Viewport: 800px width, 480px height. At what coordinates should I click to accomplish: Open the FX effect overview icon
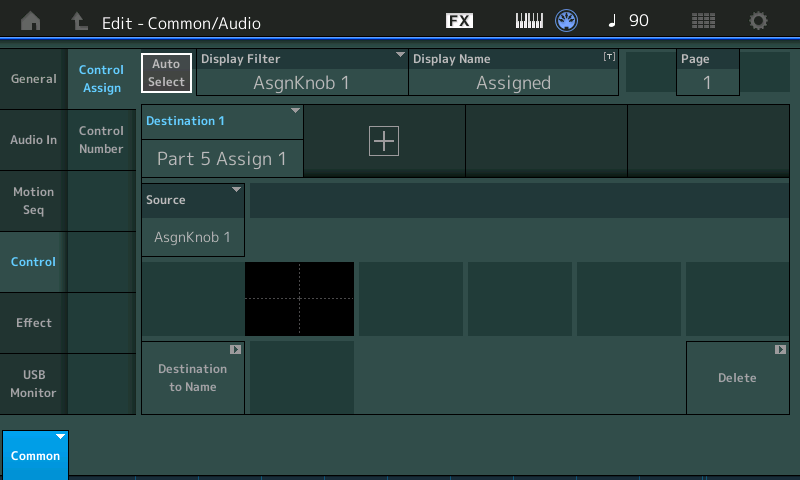(459, 21)
